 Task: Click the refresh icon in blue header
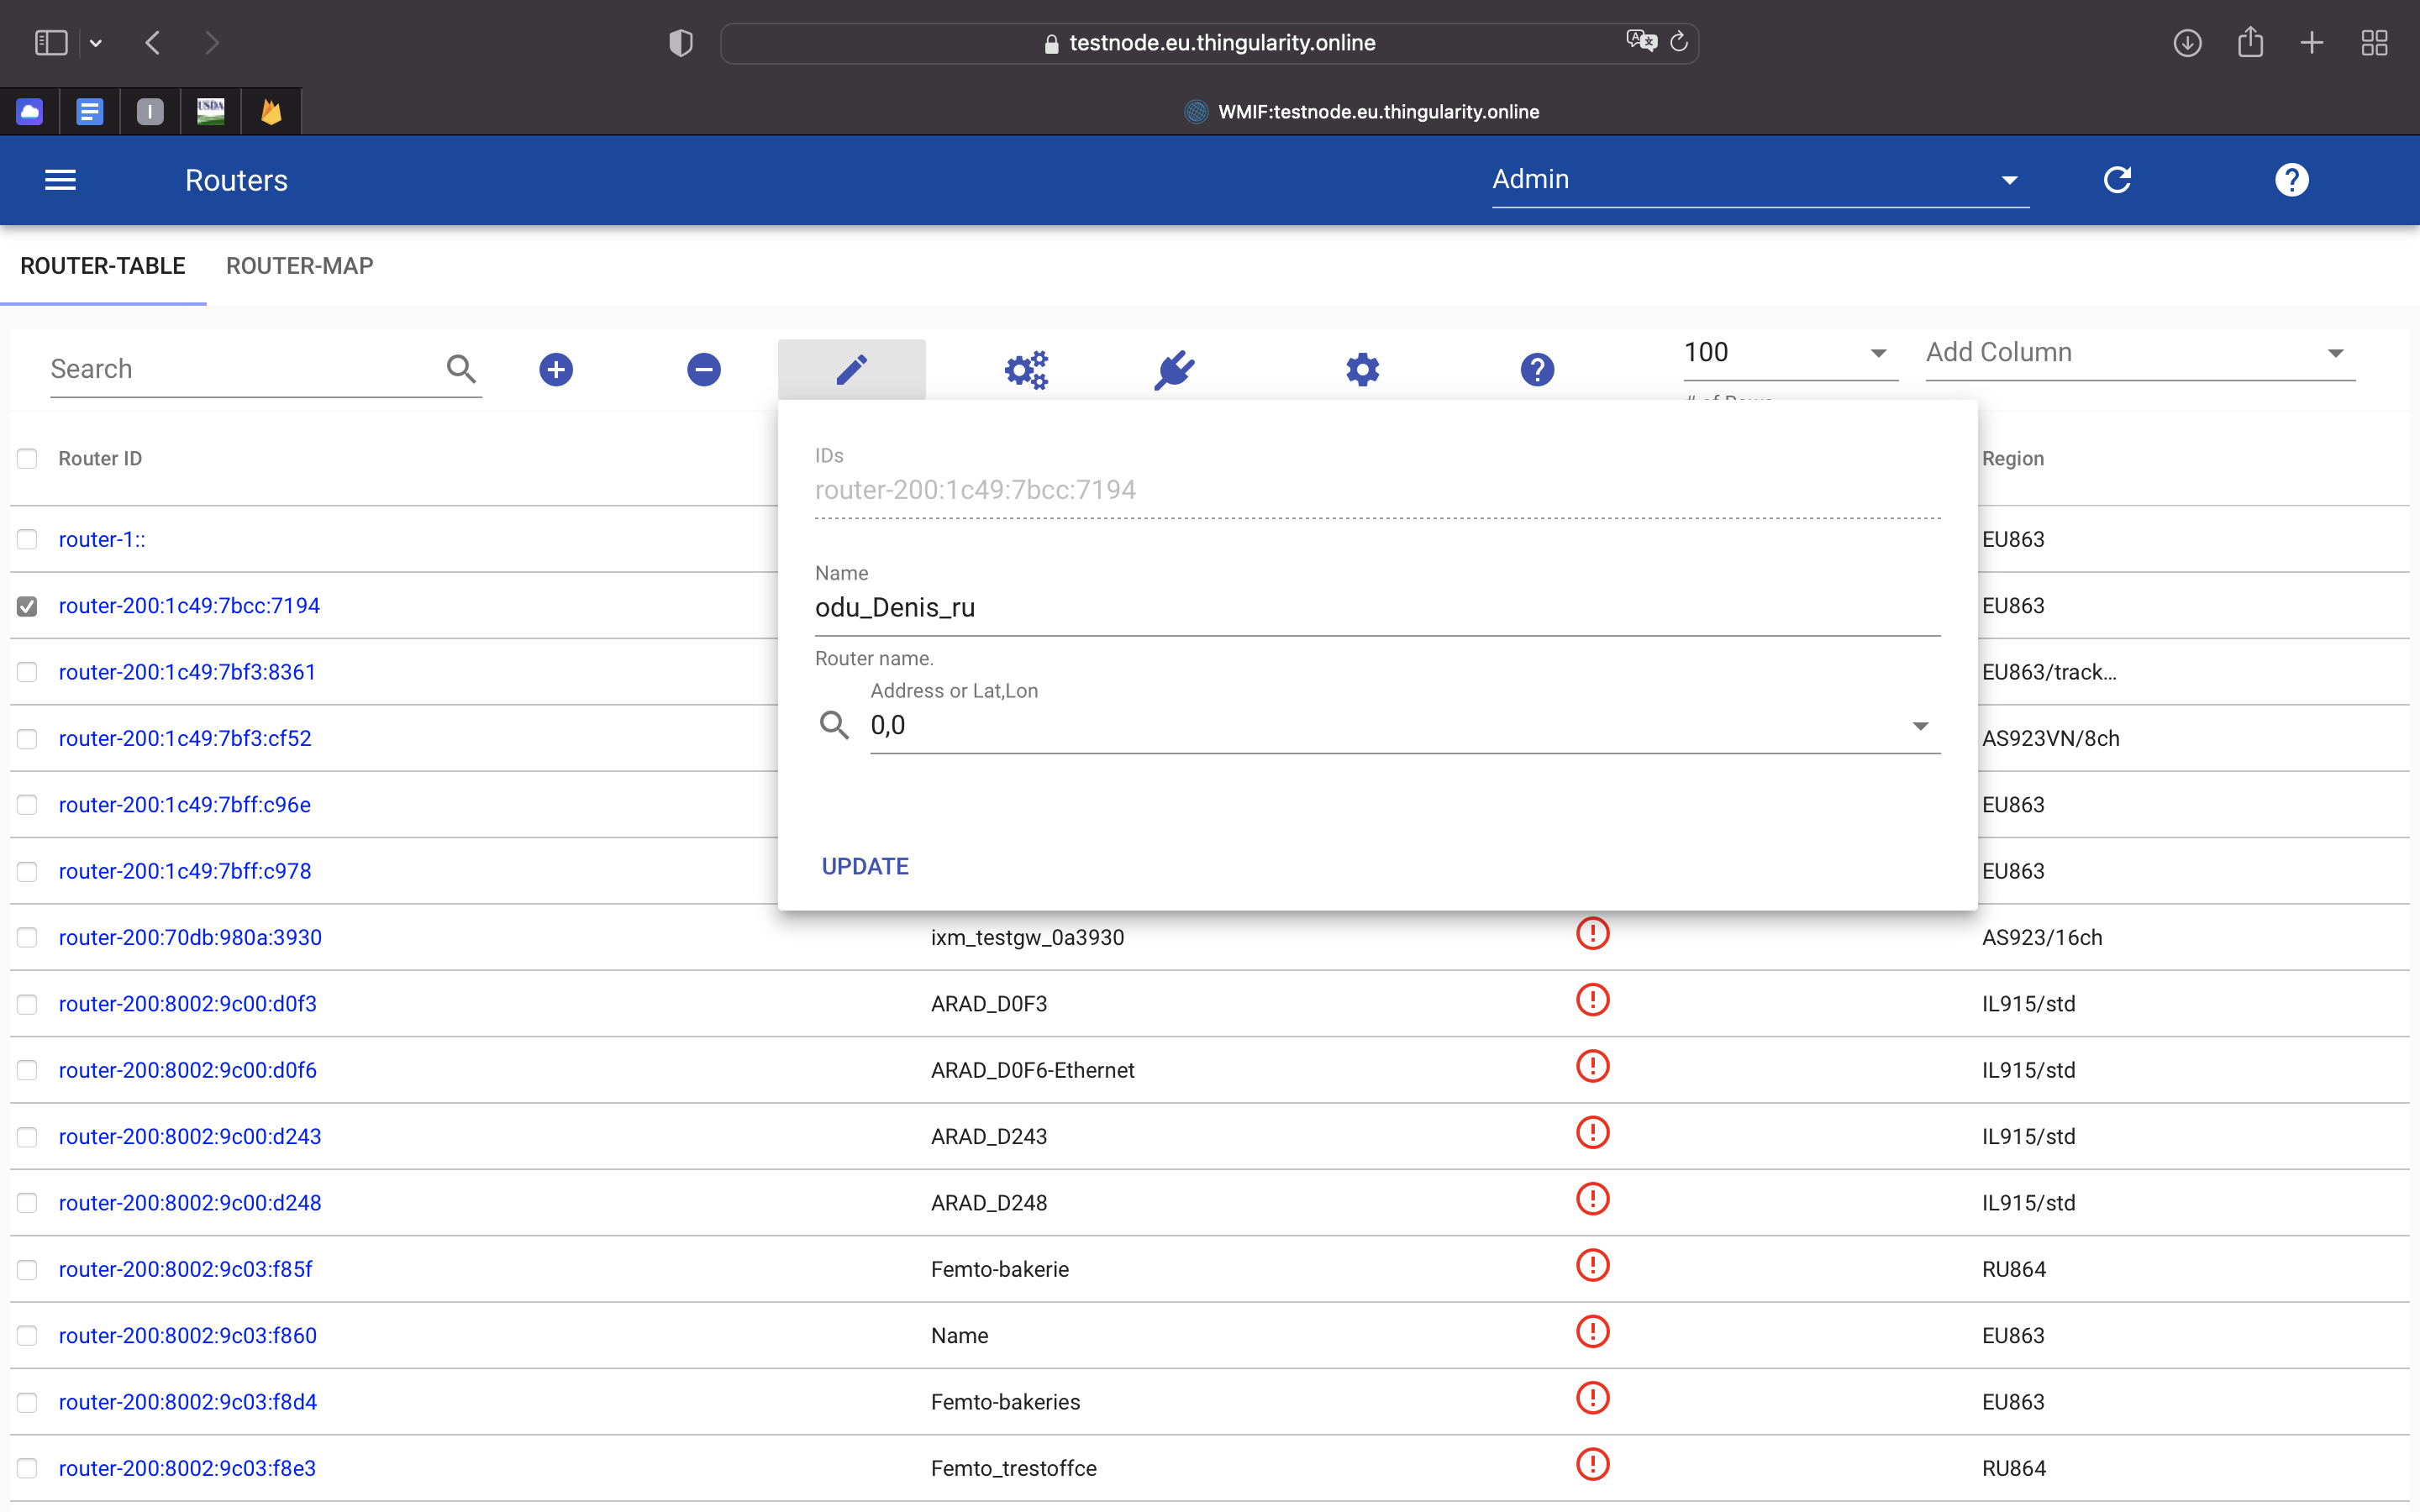[2117, 180]
